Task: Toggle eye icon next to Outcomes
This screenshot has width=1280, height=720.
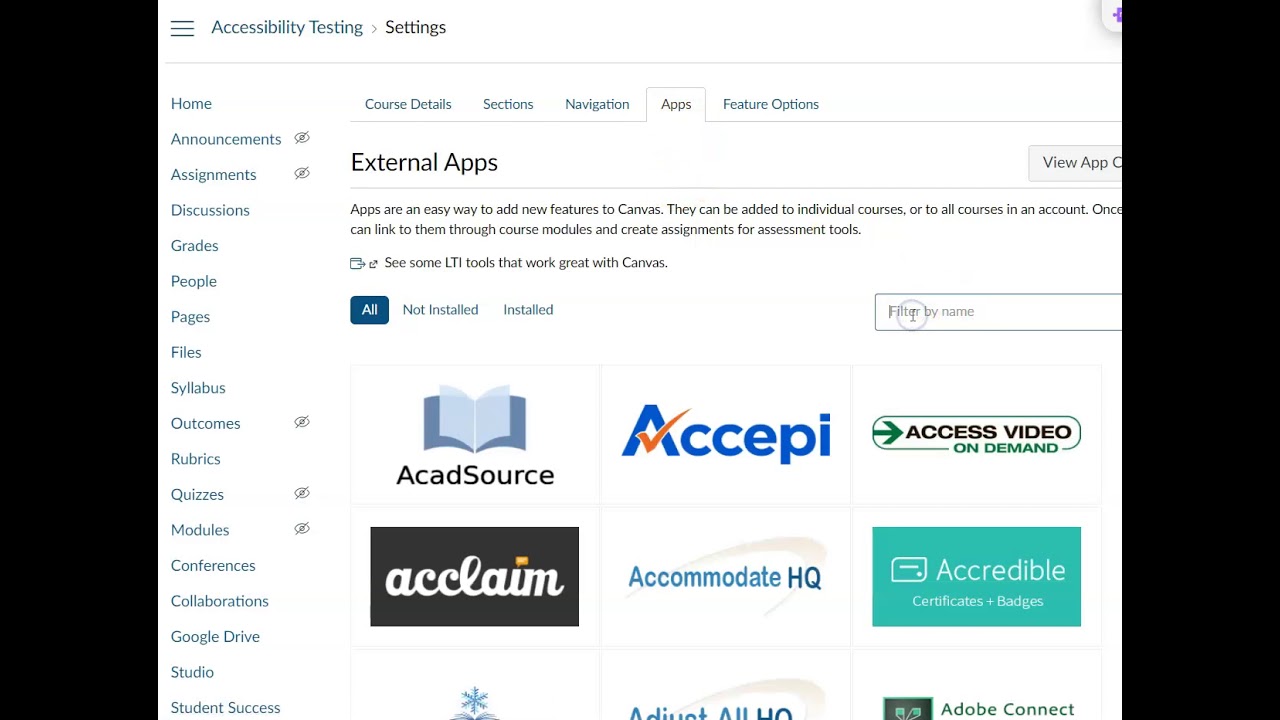Action: (x=302, y=423)
